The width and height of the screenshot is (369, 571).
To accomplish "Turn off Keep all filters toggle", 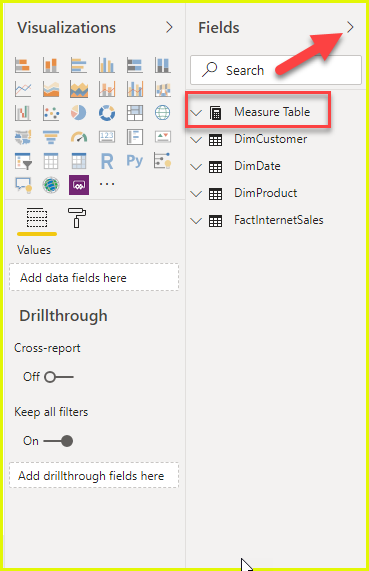I will tap(58, 441).
